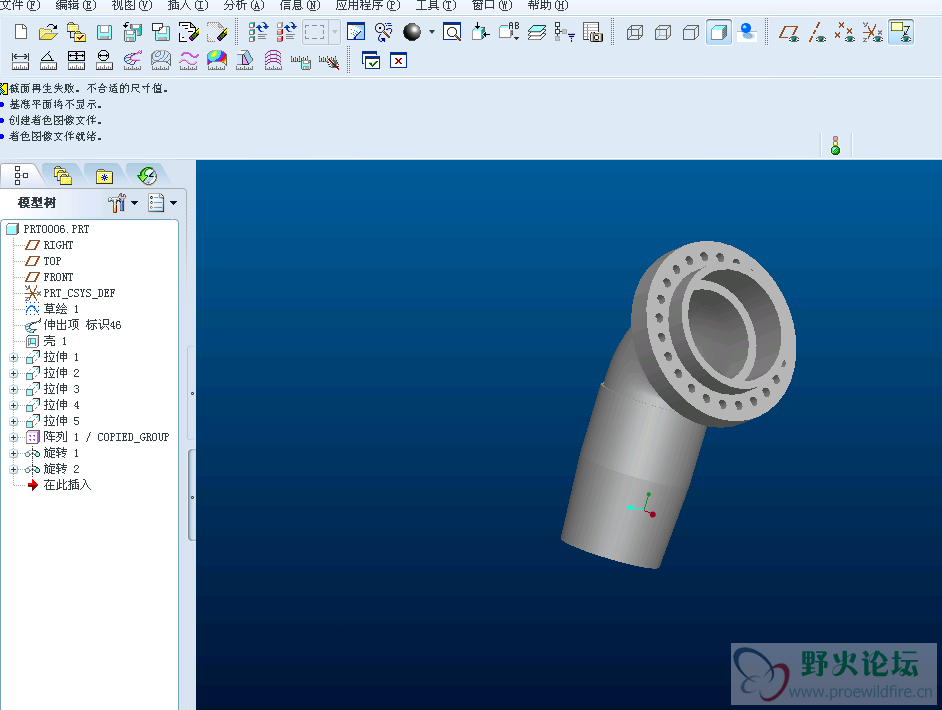Click the hide all analysis icon
This screenshot has height=710, width=942.
pos(329,60)
